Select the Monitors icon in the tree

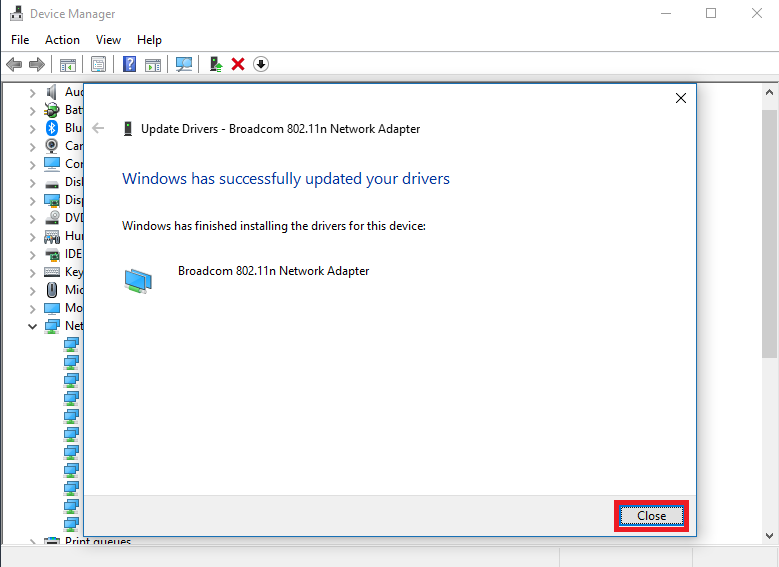pos(52,308)
